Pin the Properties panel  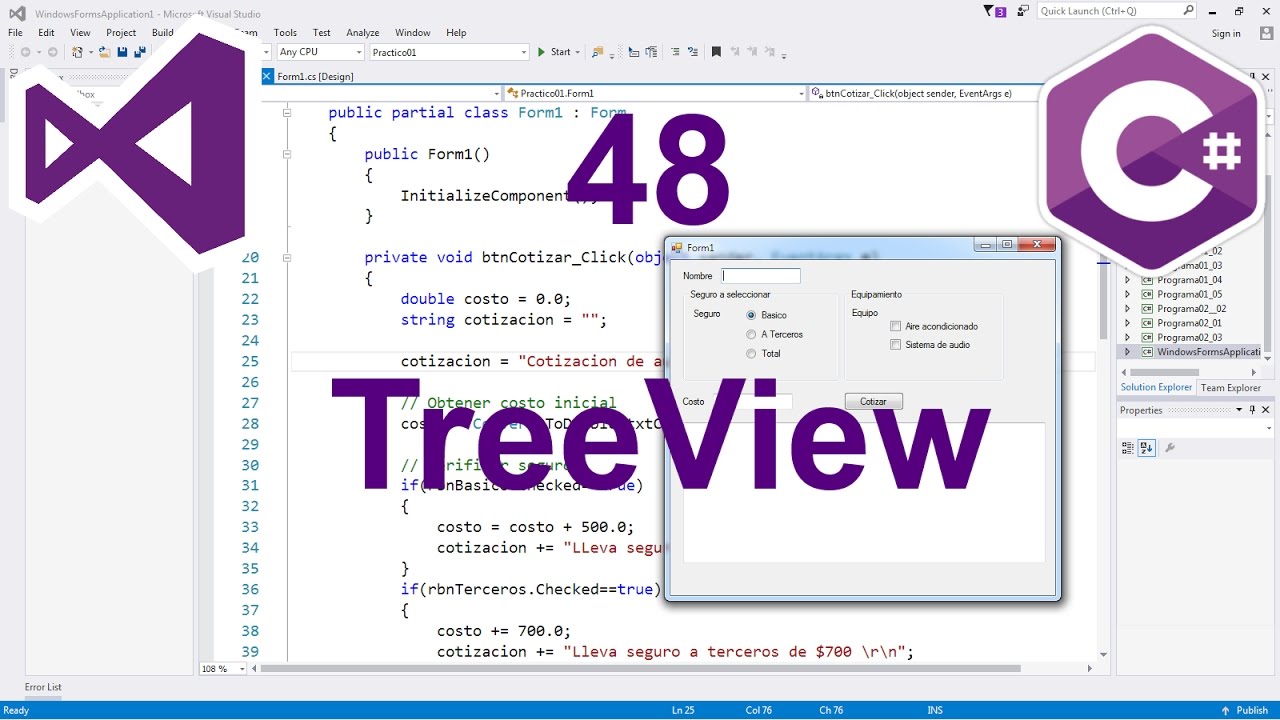point(1252,410)
